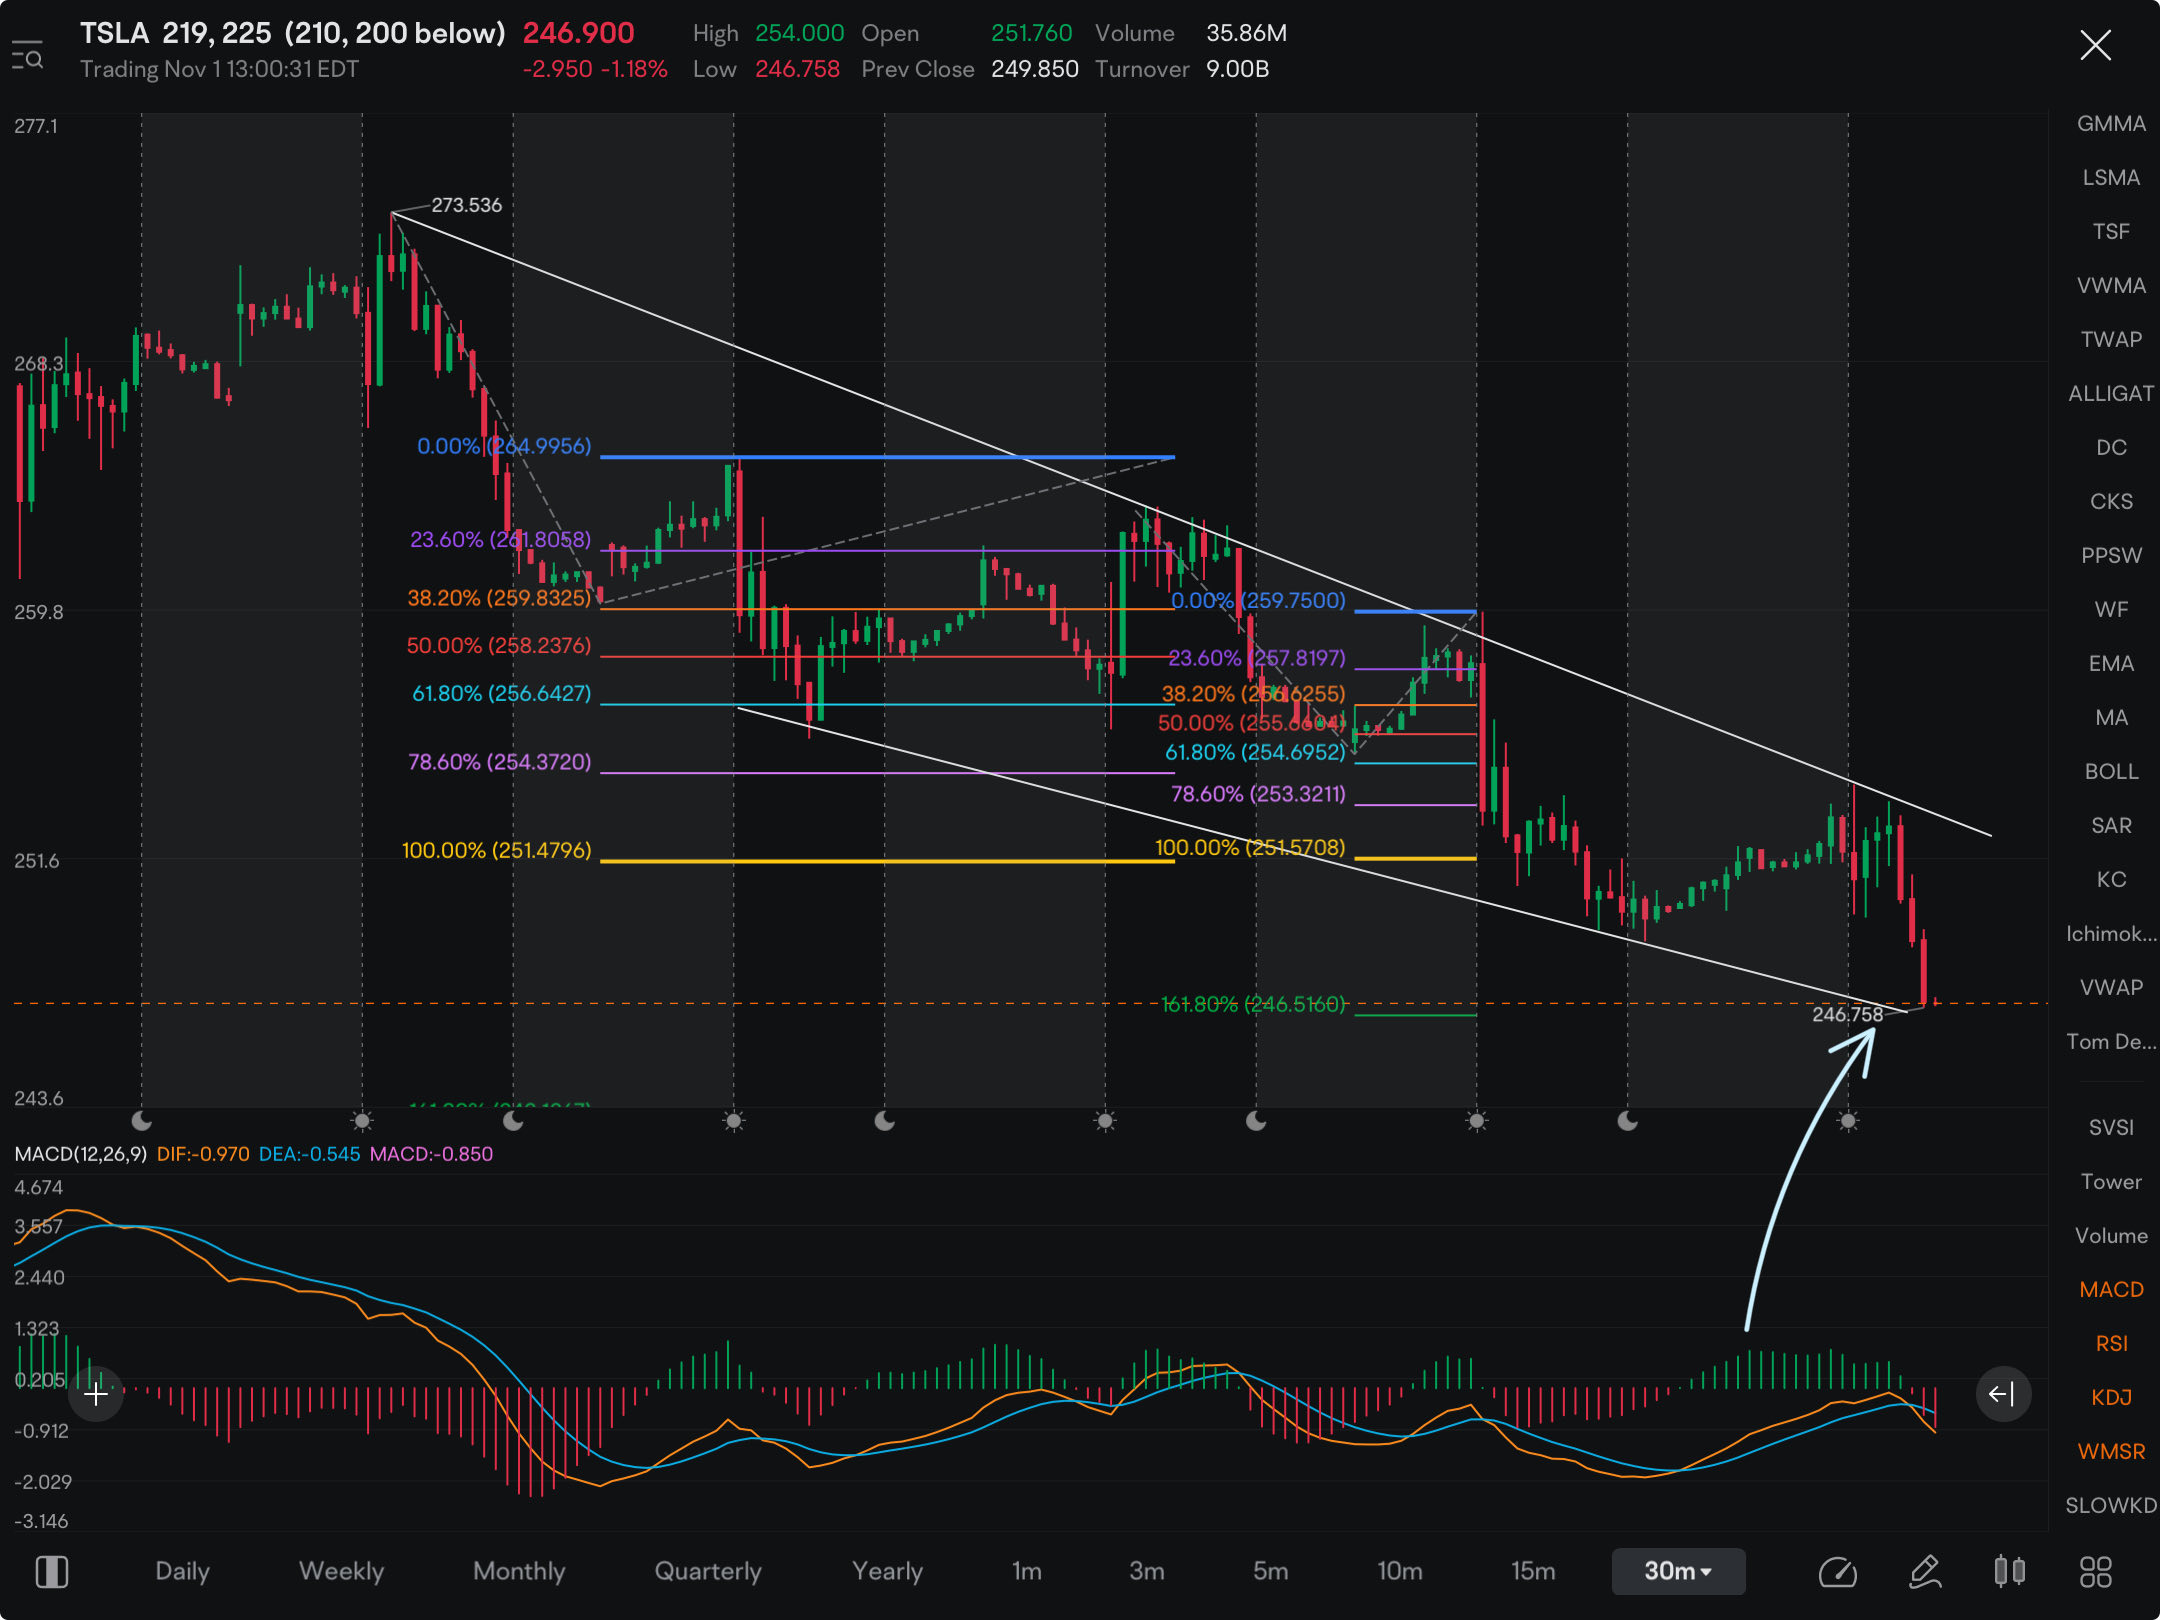Select the 246.758 low price label
The height and width of the screenshot is (1620, 2160).
coord(1847,1015)
